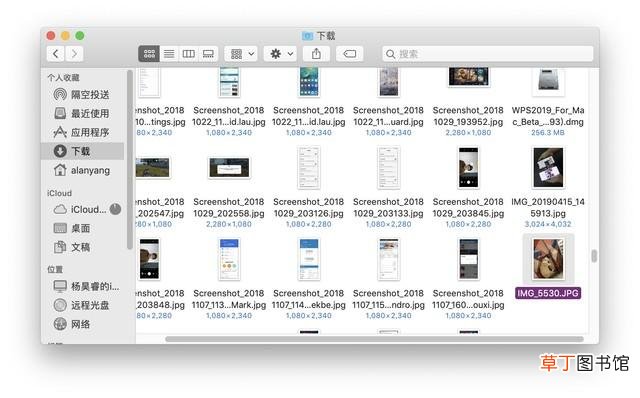Go back with the left arrow

56,53
